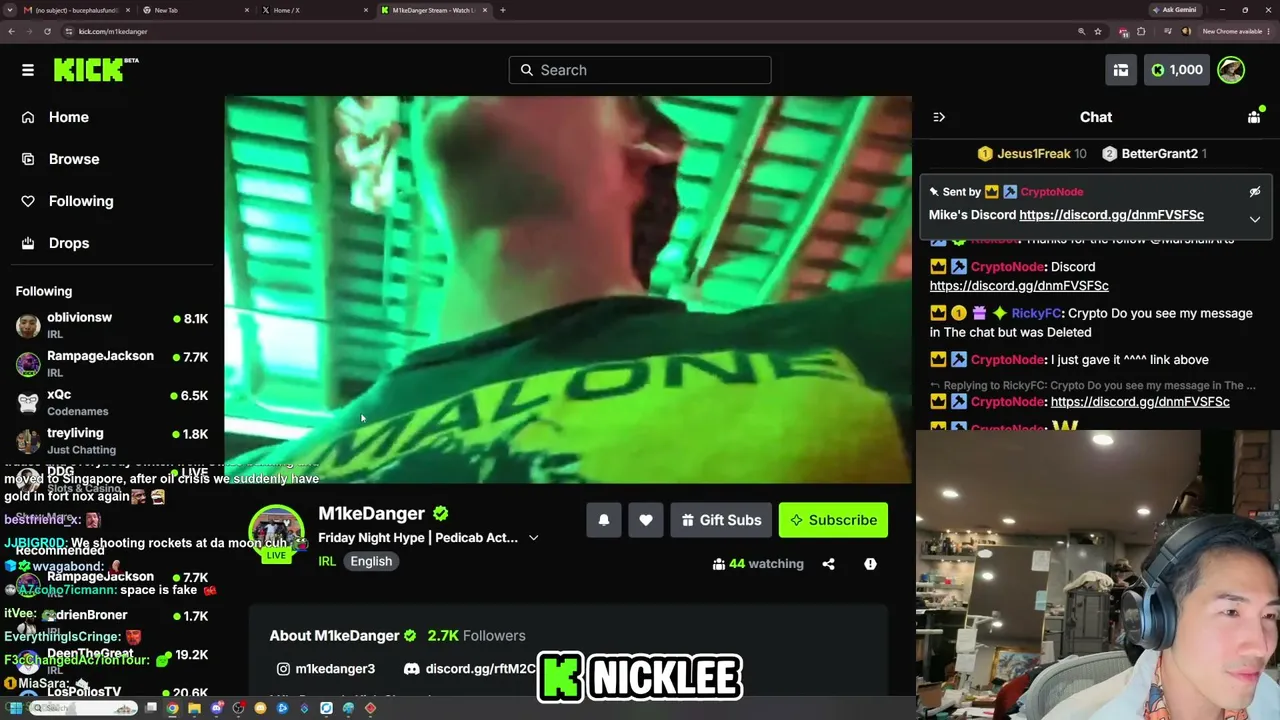Open the hamburger sidebar menu
The image size is (1280, 720).
tap(28, 70)
